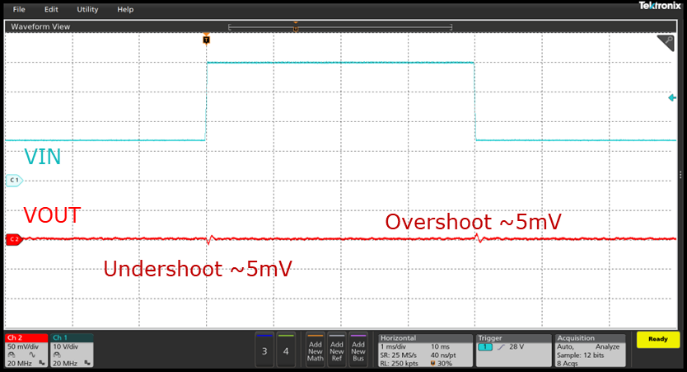This screenshot has height=372, width=687.
Task: Click the trigger source 1 indicator
Action: [x=485, y=347]
